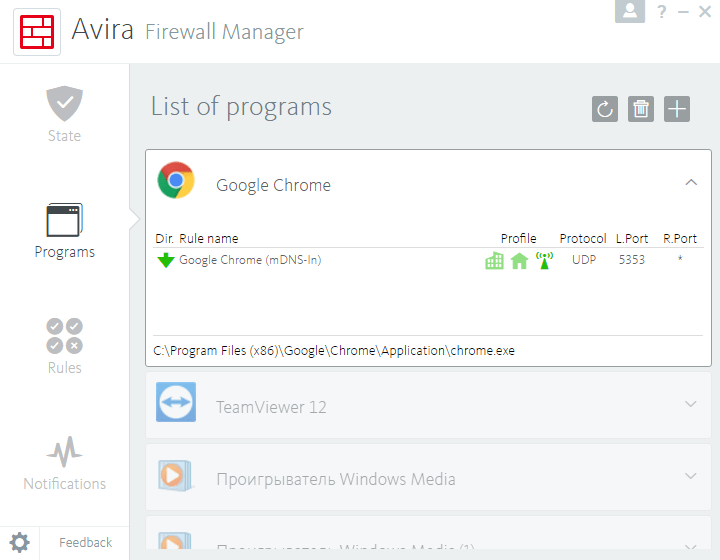Click the UDP protocol value
The image size is (720, 560).
tap(584, 260)
